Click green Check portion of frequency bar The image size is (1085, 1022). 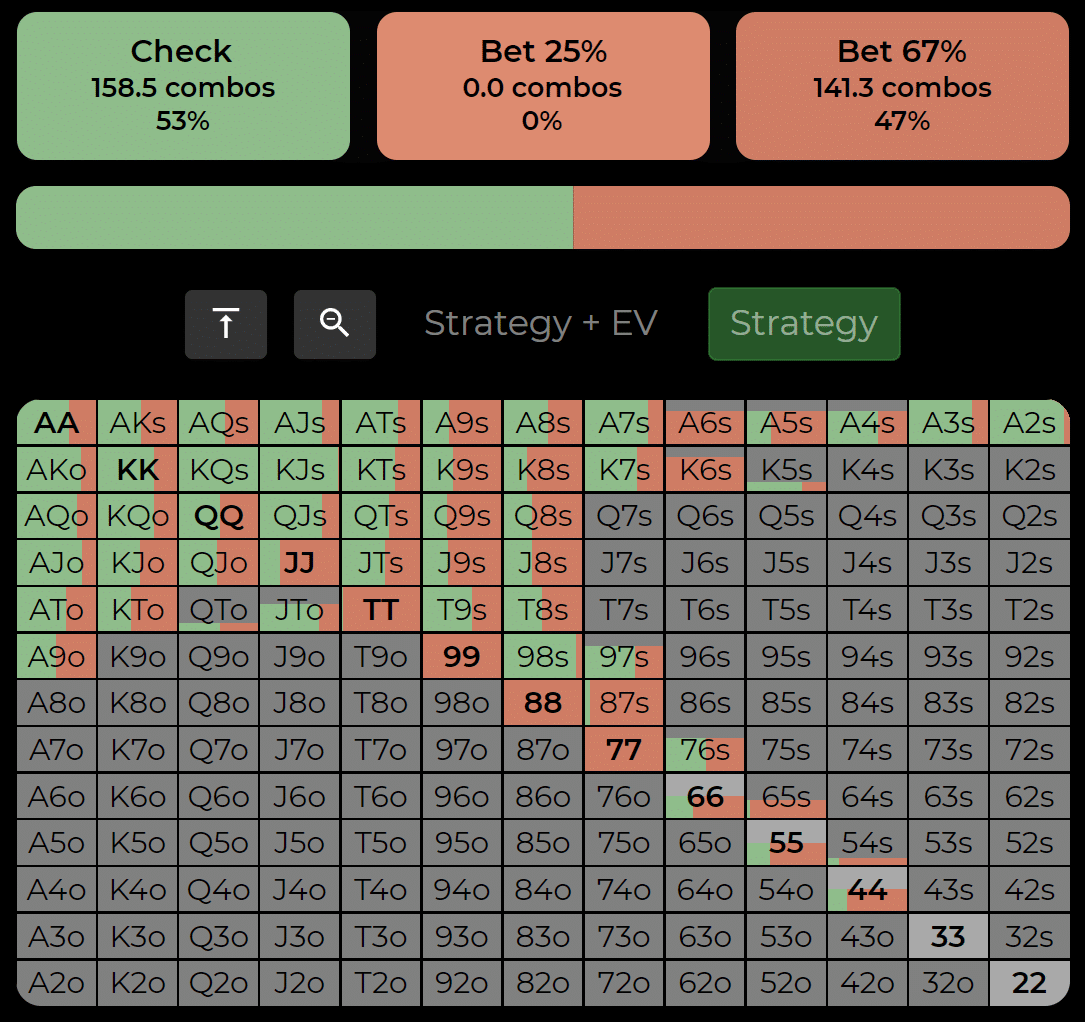point(294,217)
